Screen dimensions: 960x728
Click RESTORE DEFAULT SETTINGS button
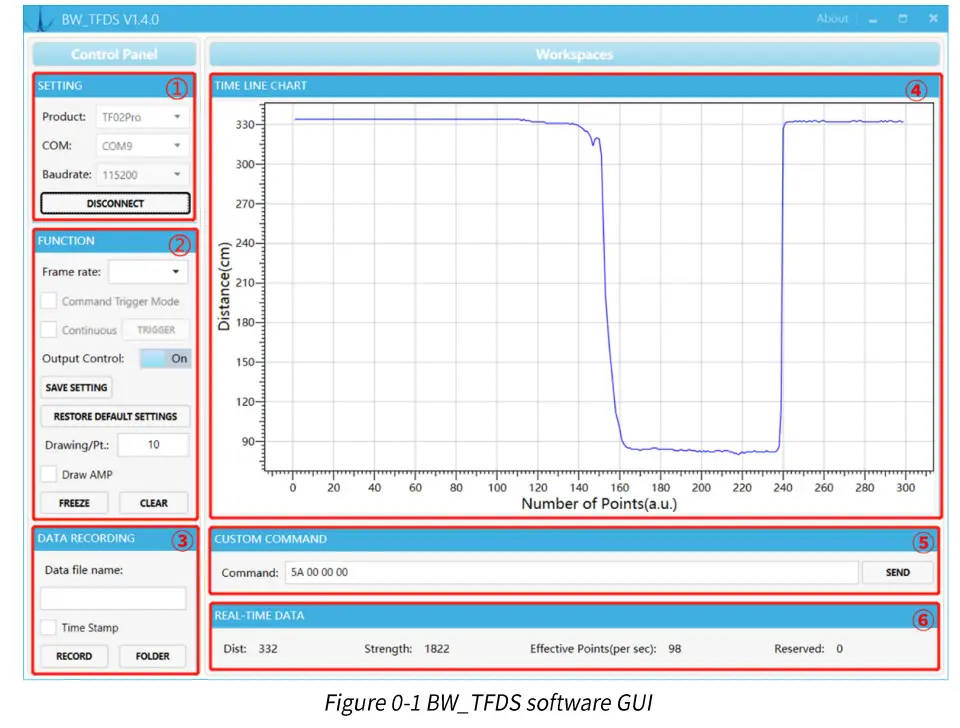click(x=115, y=416)
